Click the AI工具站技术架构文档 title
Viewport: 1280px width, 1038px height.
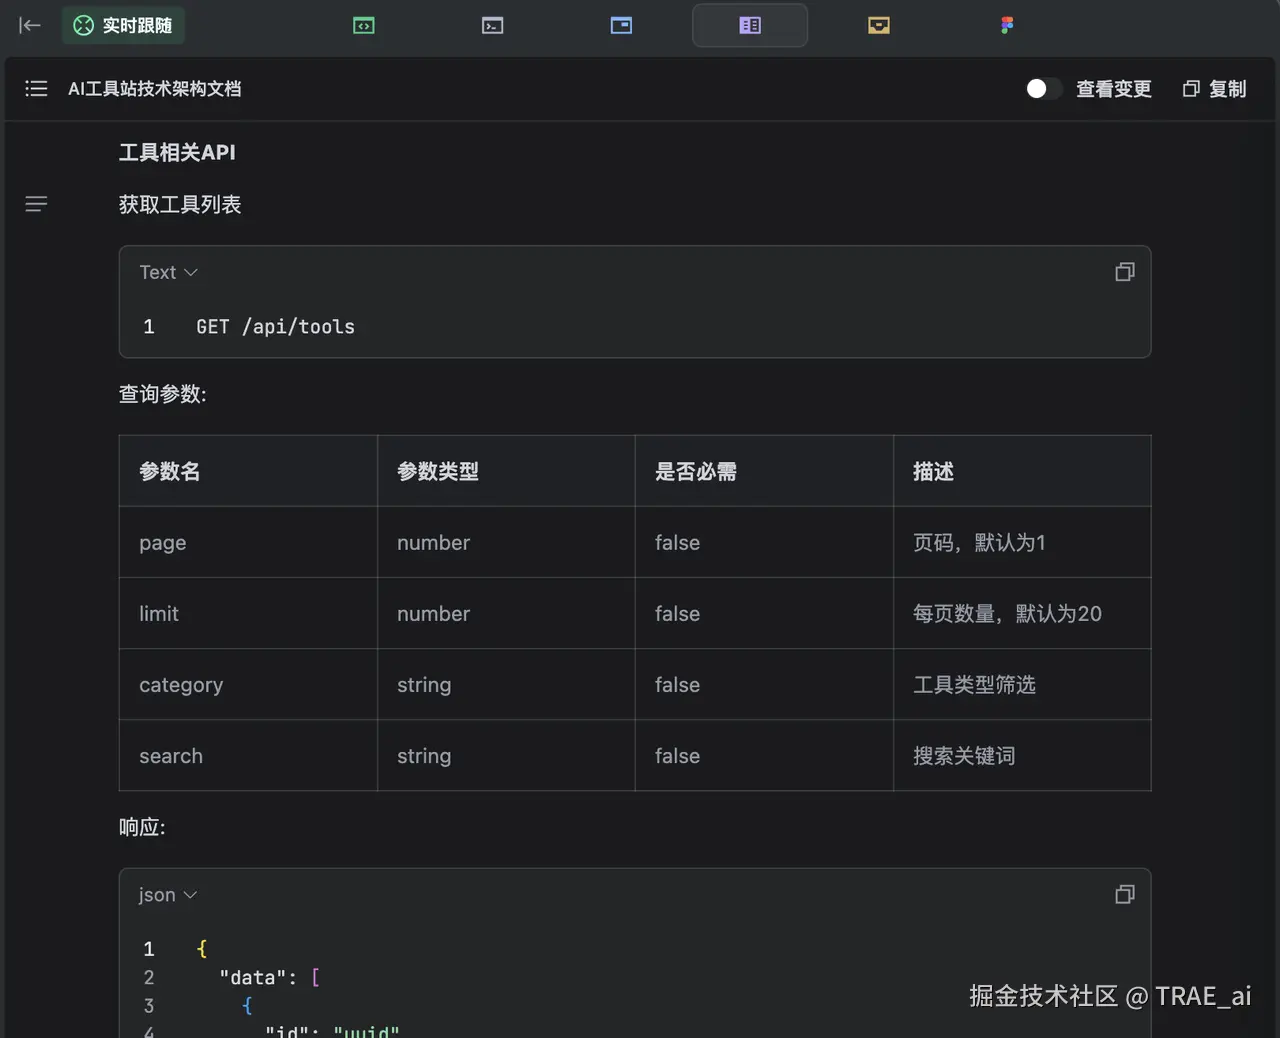click(x=154, y=89)
